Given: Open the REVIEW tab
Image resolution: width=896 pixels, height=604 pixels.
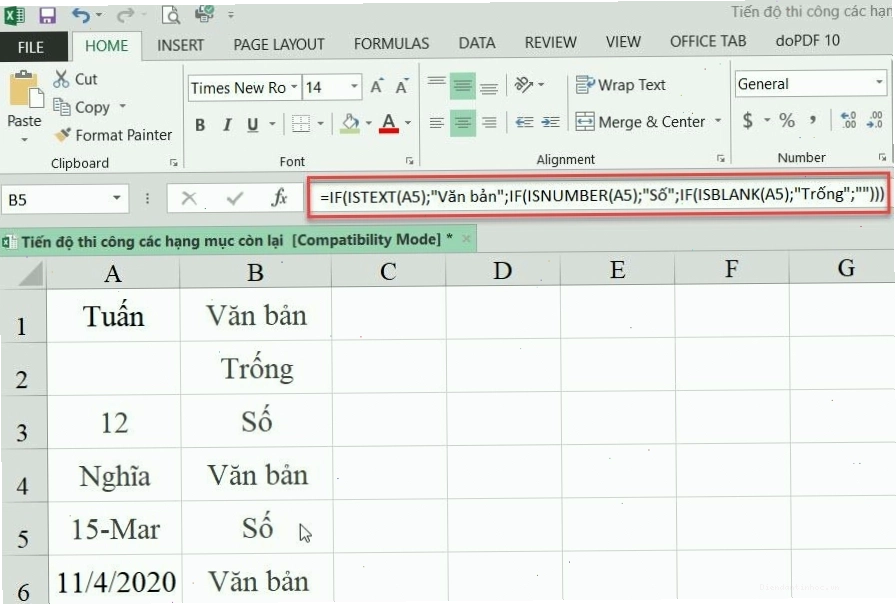Looking at the screenshot, I should coord(550,43).
